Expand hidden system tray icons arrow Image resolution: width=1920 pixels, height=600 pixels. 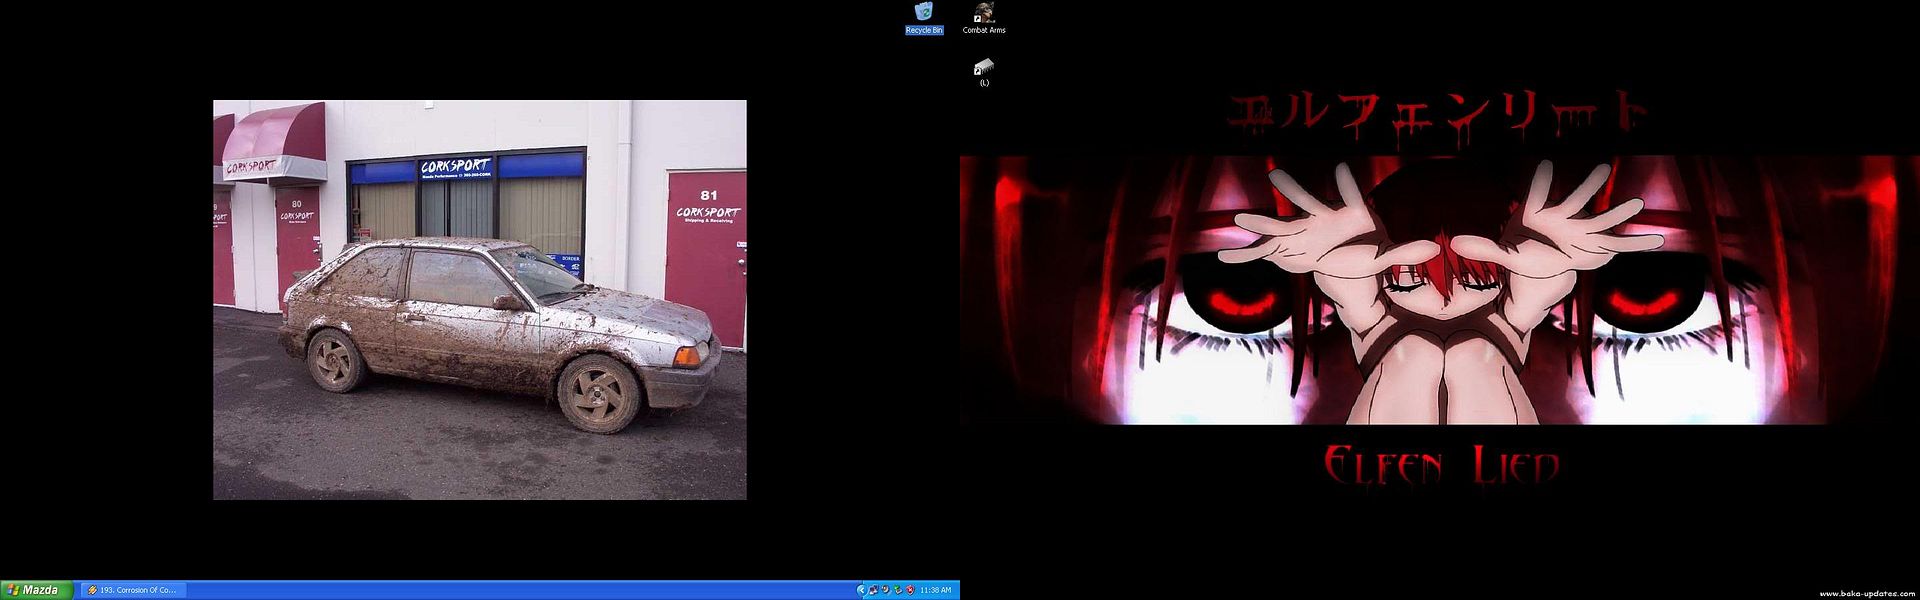pos(862,590)
